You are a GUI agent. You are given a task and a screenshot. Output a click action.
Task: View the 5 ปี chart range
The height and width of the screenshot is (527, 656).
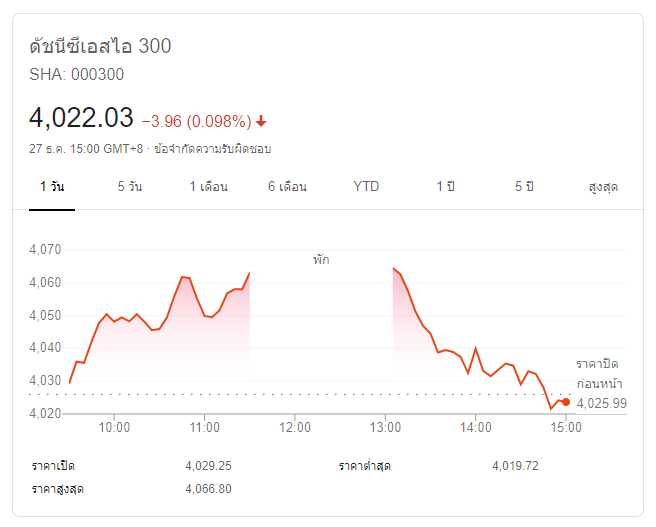(x=525, y=187)
